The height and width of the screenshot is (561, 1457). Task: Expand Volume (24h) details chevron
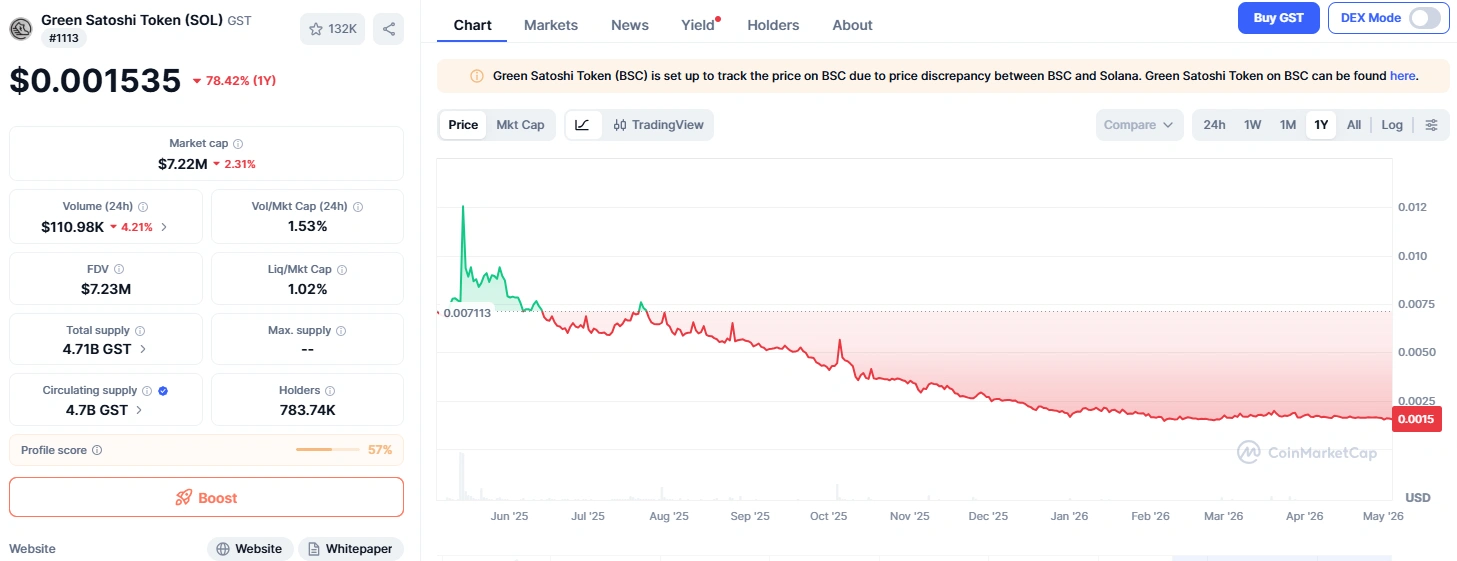coord(164,227)
